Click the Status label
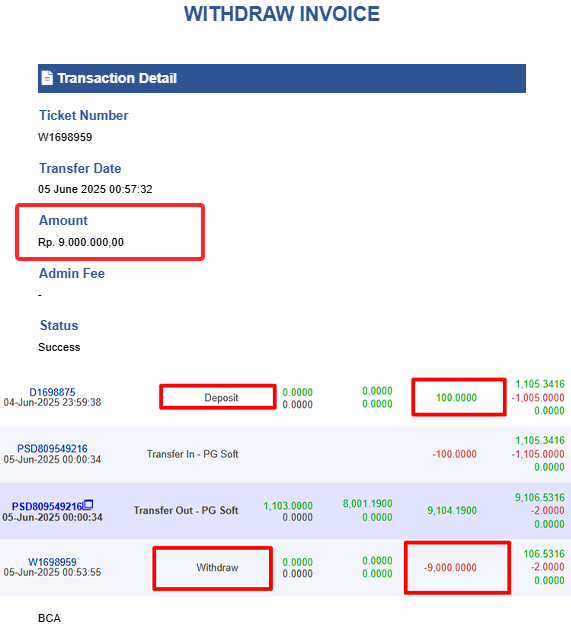The width and height of the screenshot is (571, 631). click(59, 326)
